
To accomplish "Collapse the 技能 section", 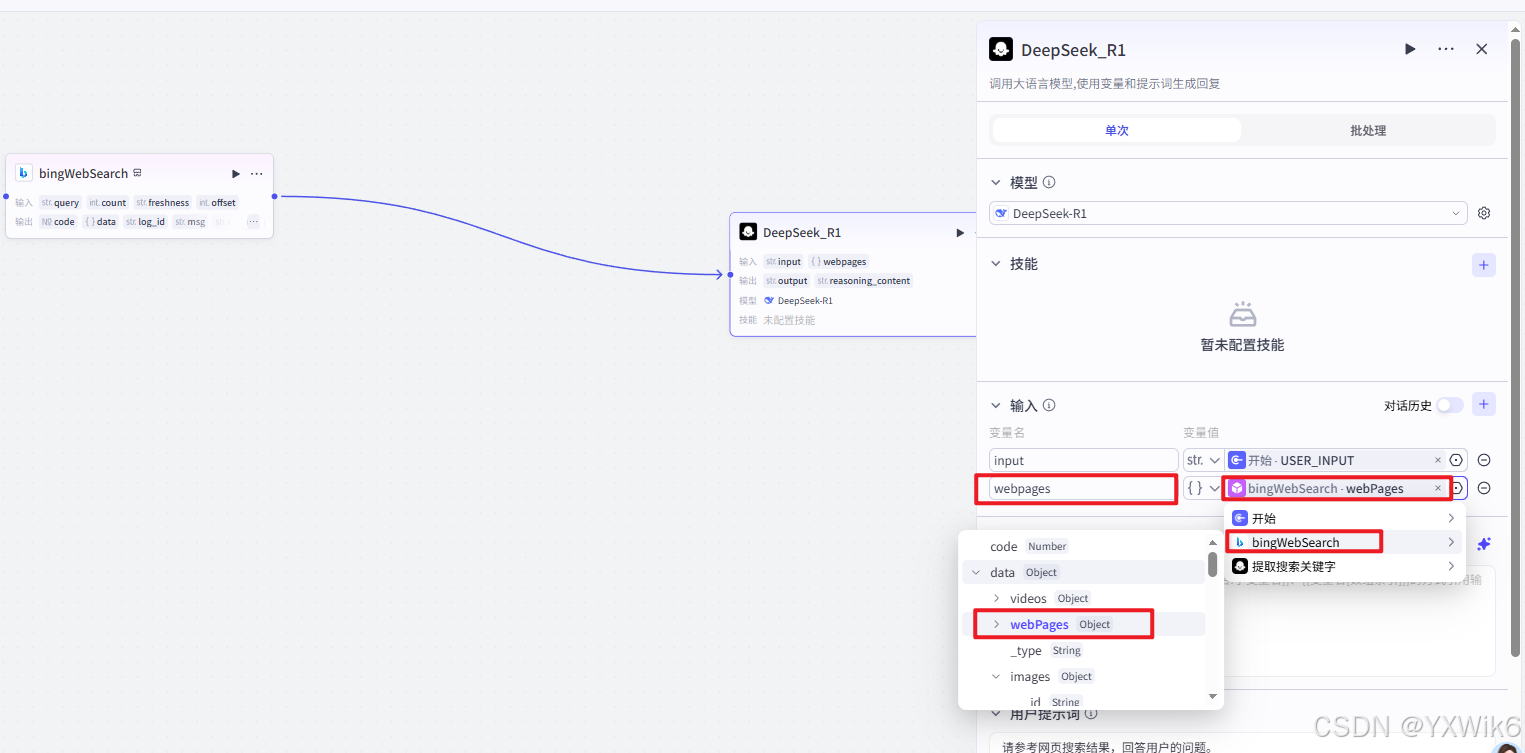I will coord(995,264).
